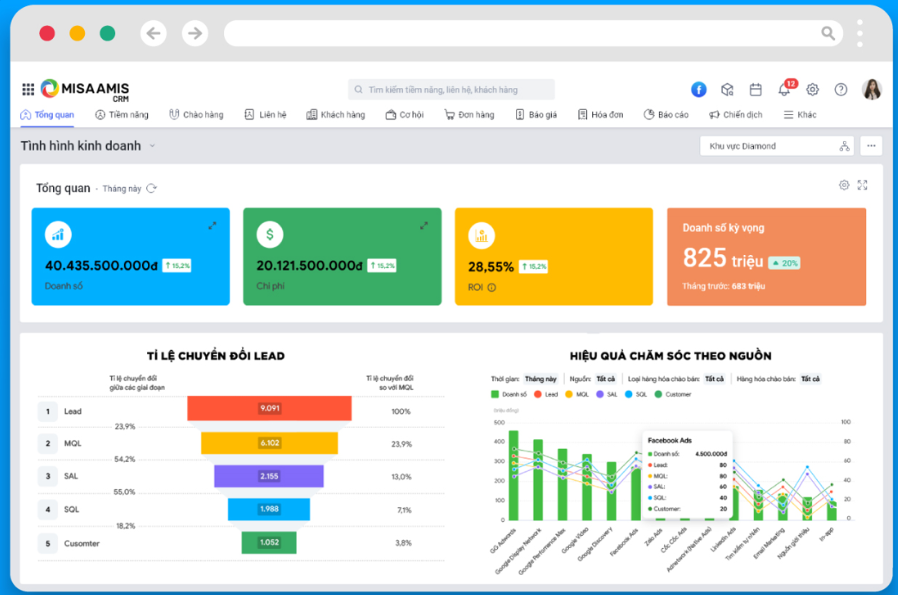This screenshot has width=898, height=595.
Task: Open the notifications bell
Action: (x=784, y=90)
